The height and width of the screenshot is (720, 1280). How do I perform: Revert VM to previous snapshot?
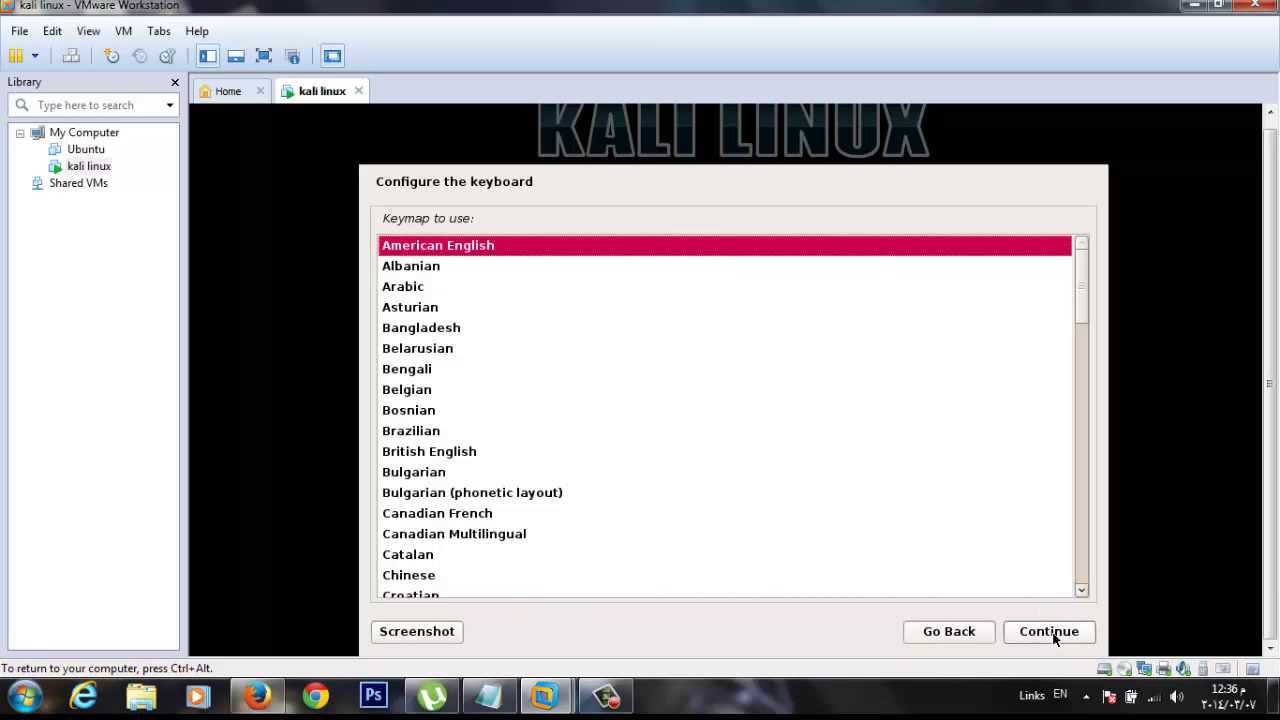140,56
